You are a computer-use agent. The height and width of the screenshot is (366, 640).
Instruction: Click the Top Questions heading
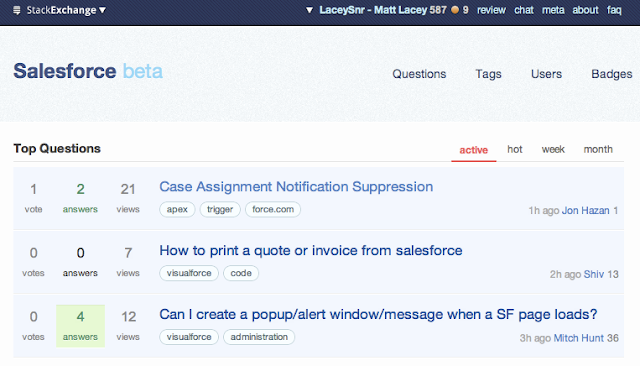(57, 149)
